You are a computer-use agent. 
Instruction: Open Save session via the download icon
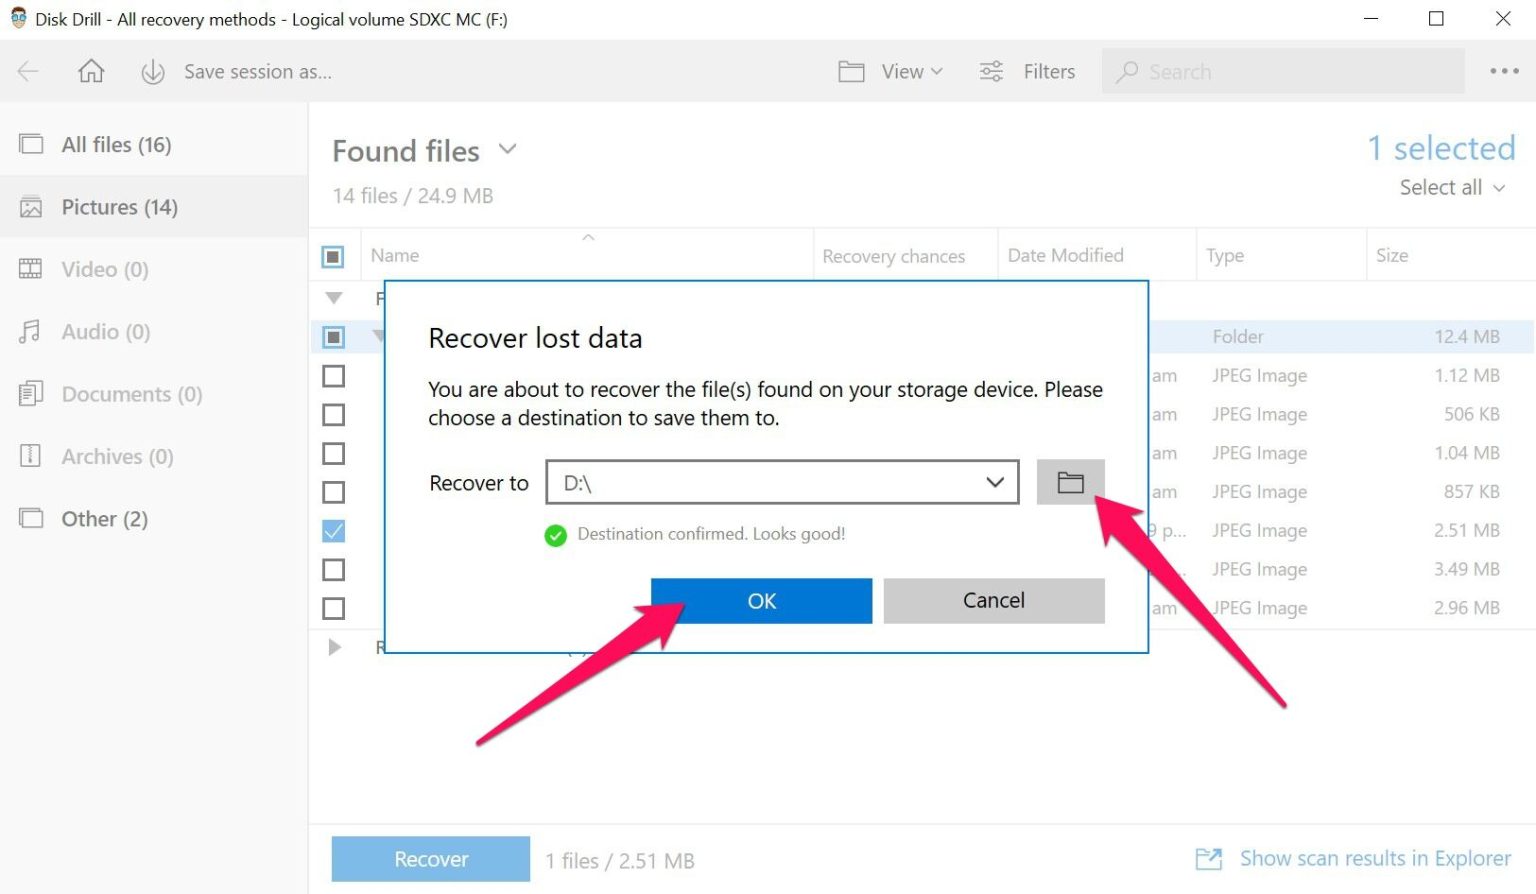(151, 71)
